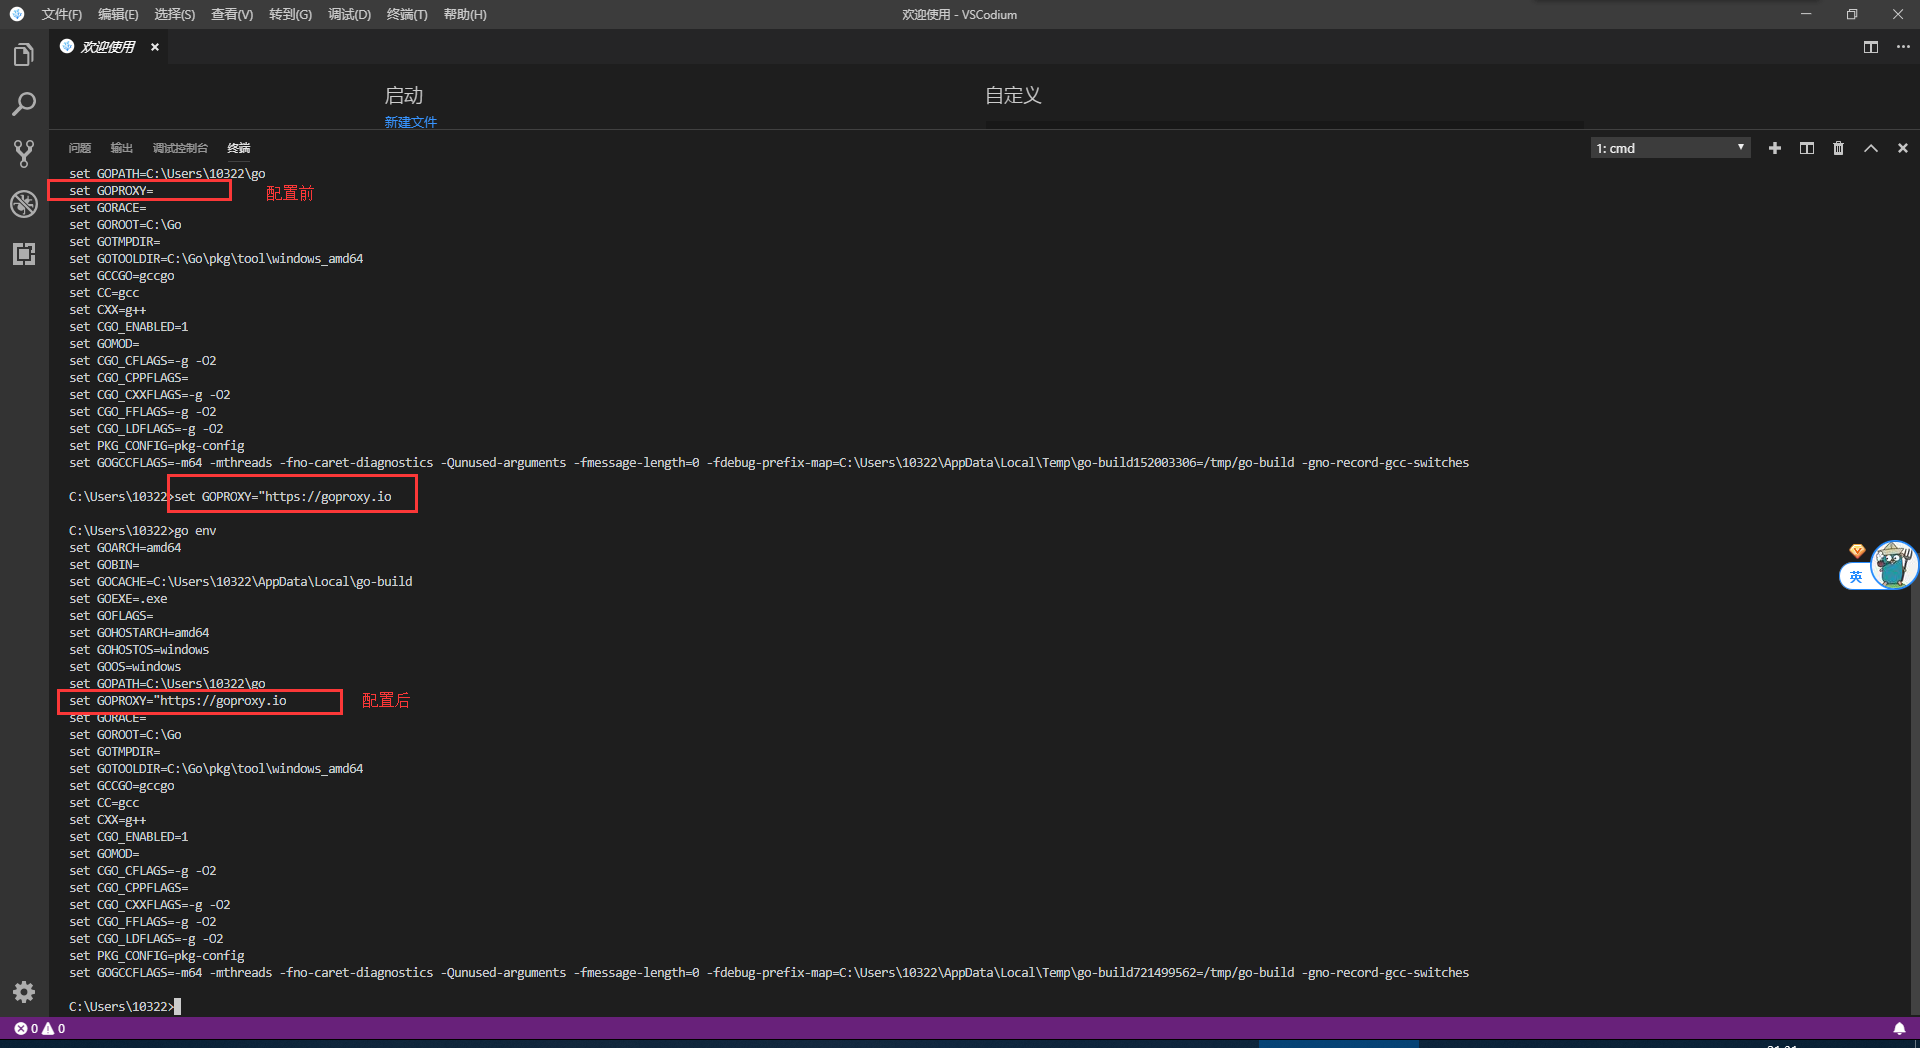
Task: Select the Source Control icon
Action: (24, 153)
